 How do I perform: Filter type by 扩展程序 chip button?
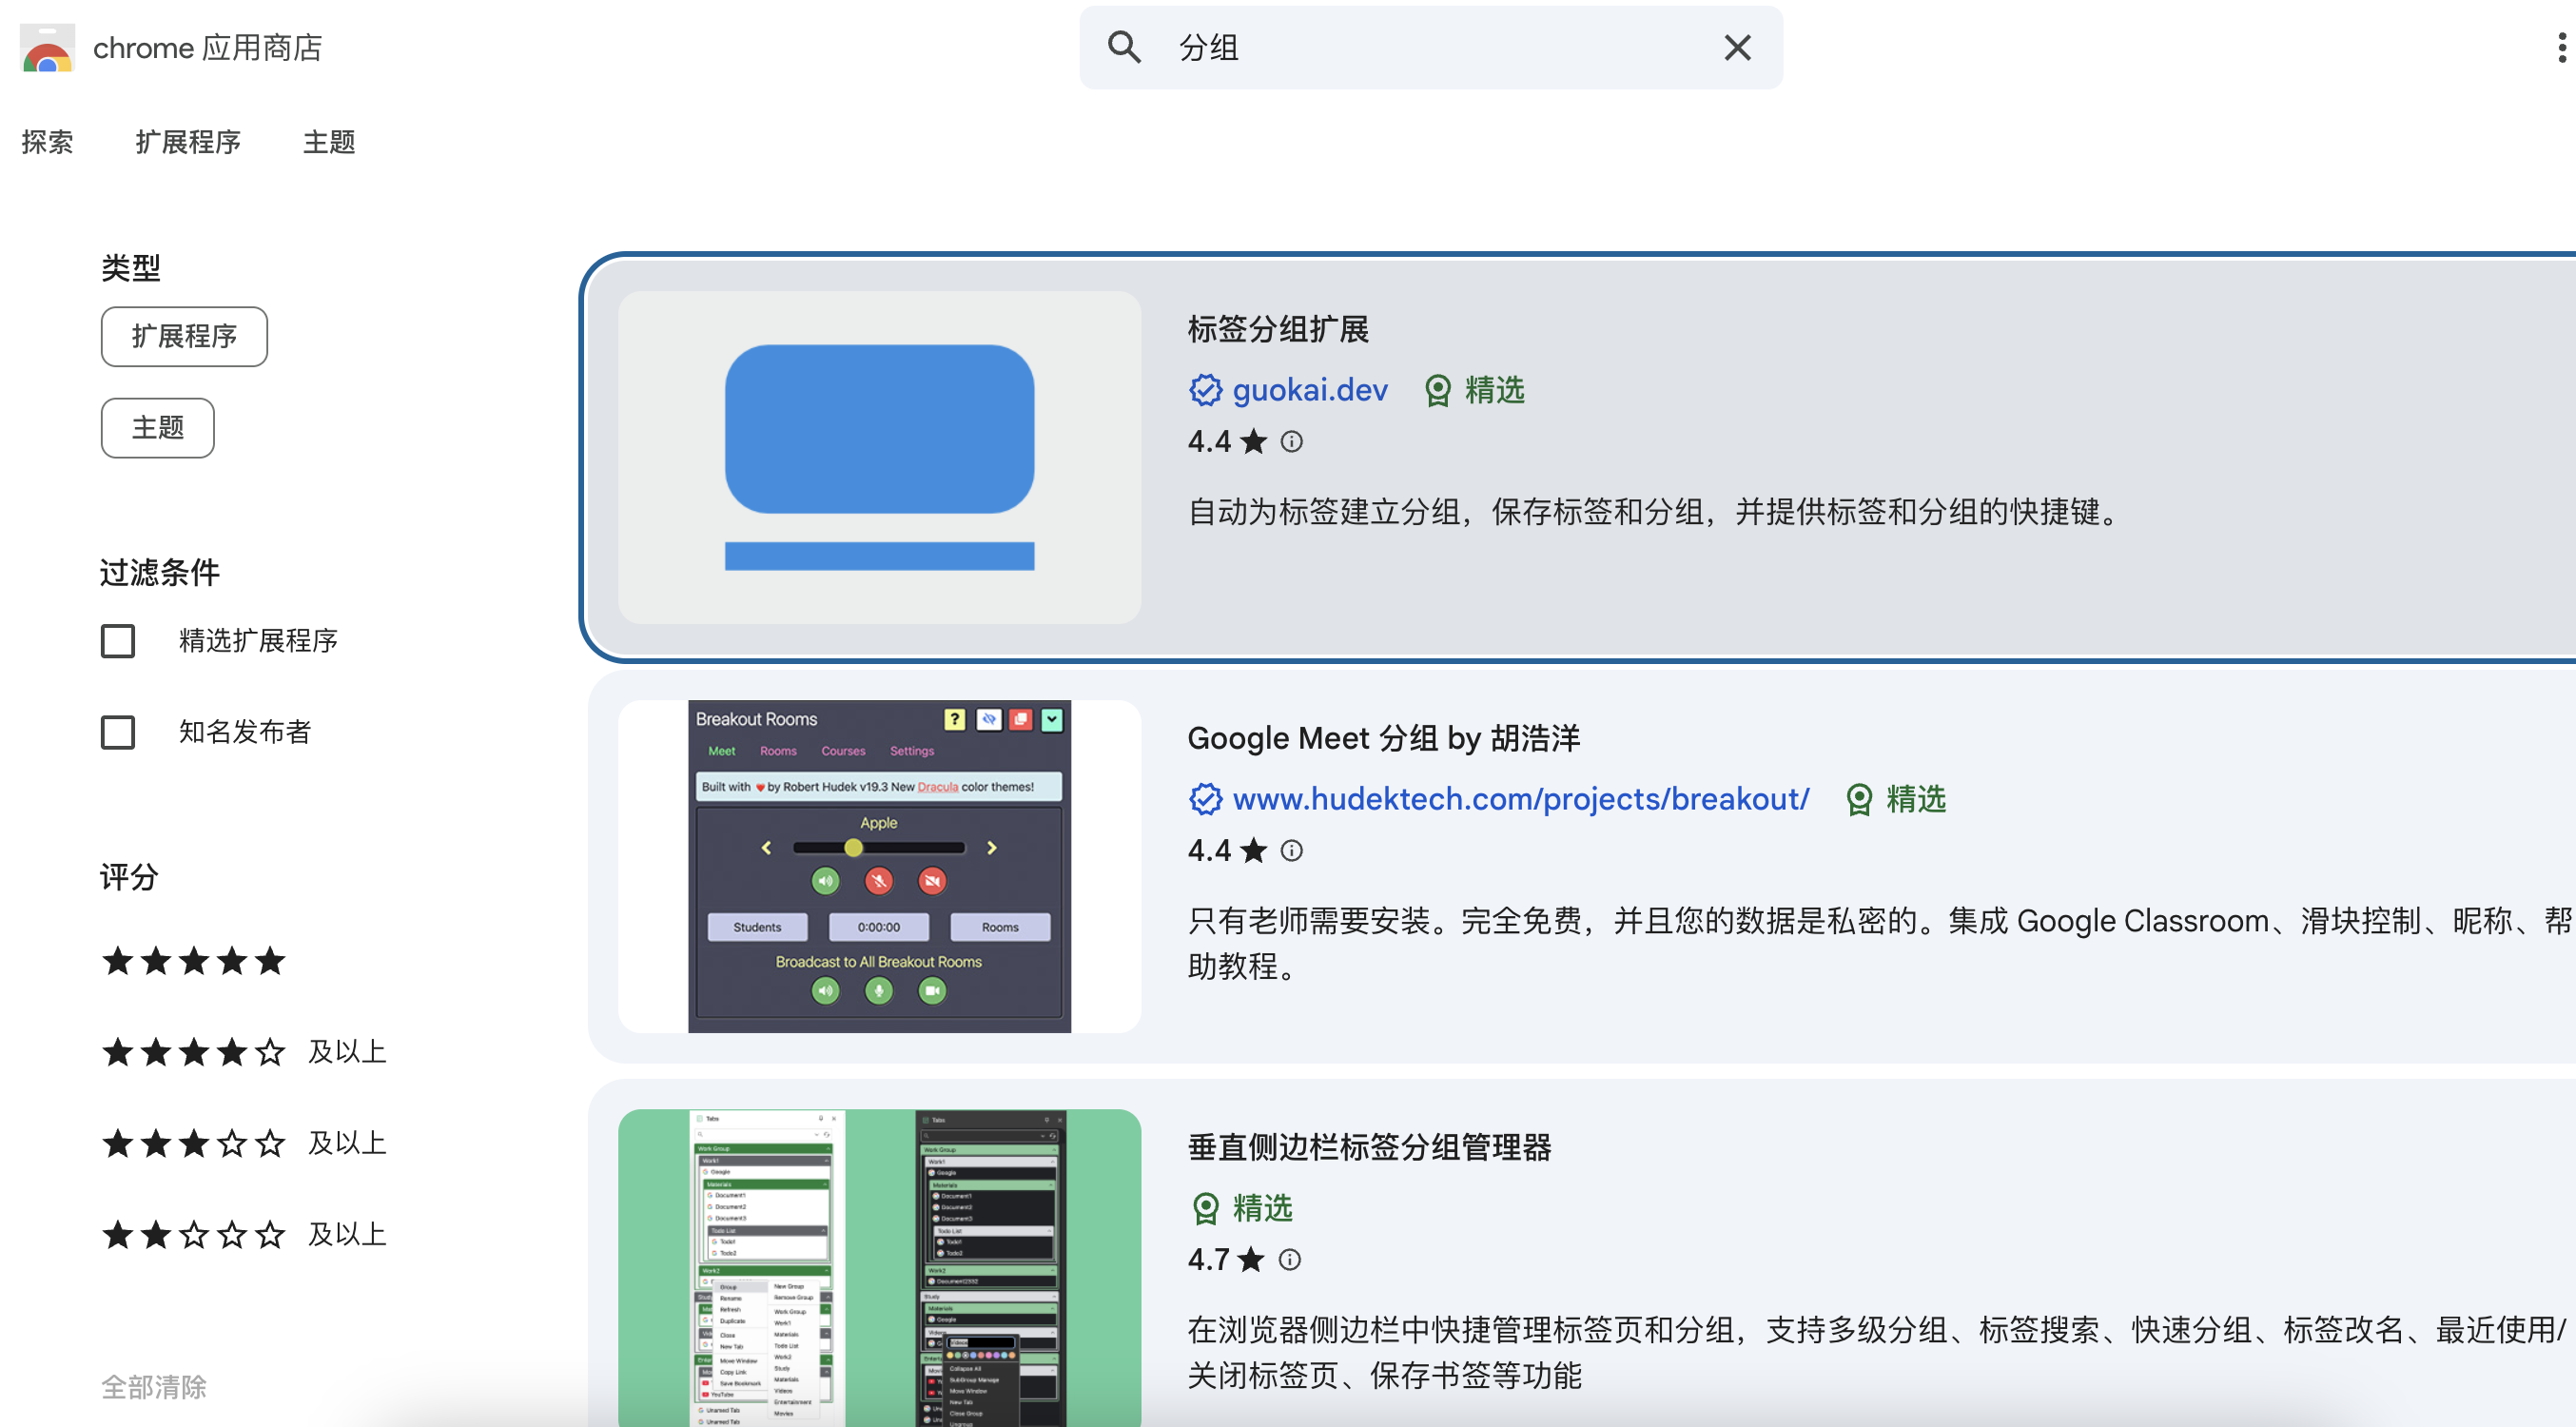point(184,336)
